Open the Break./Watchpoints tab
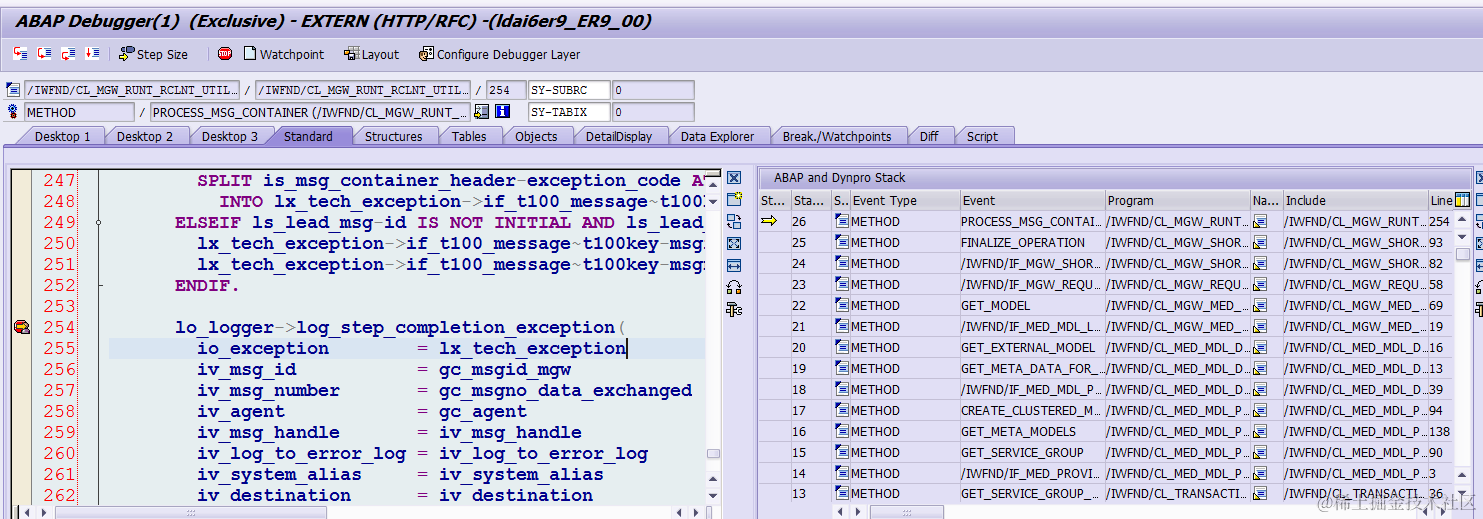This screenshot has width=1483, height=519. (837, 136)
